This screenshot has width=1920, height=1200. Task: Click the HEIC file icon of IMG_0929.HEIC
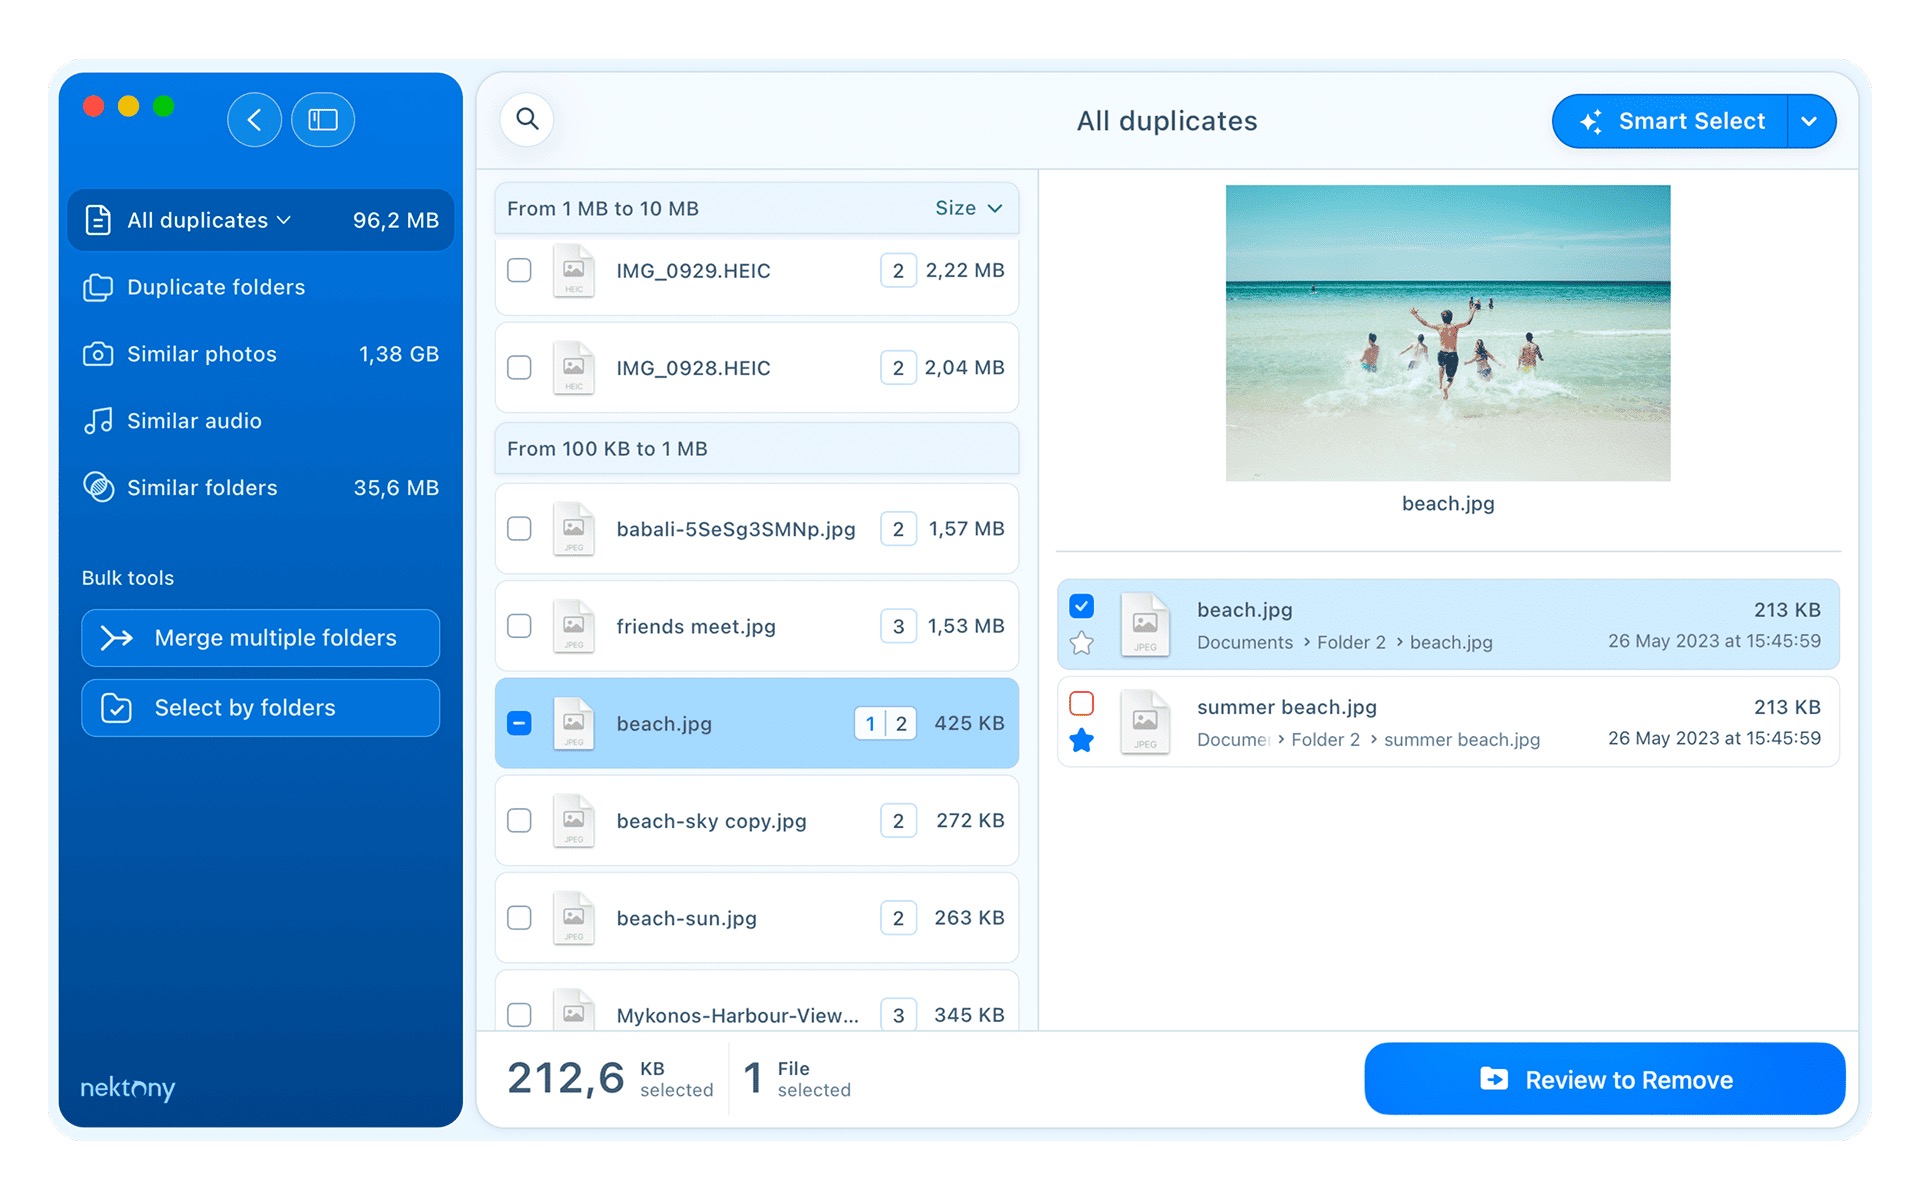coord(574,271)
